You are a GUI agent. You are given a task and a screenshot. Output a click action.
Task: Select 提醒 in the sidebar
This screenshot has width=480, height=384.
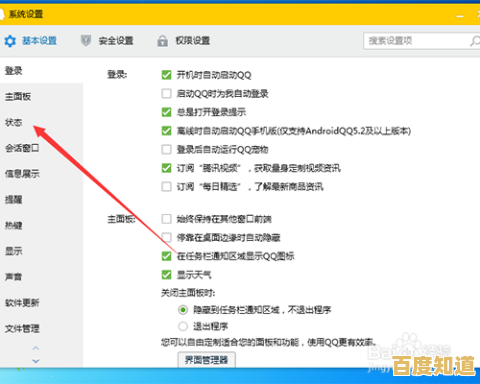pyautogui.click(x=13, y=200)
